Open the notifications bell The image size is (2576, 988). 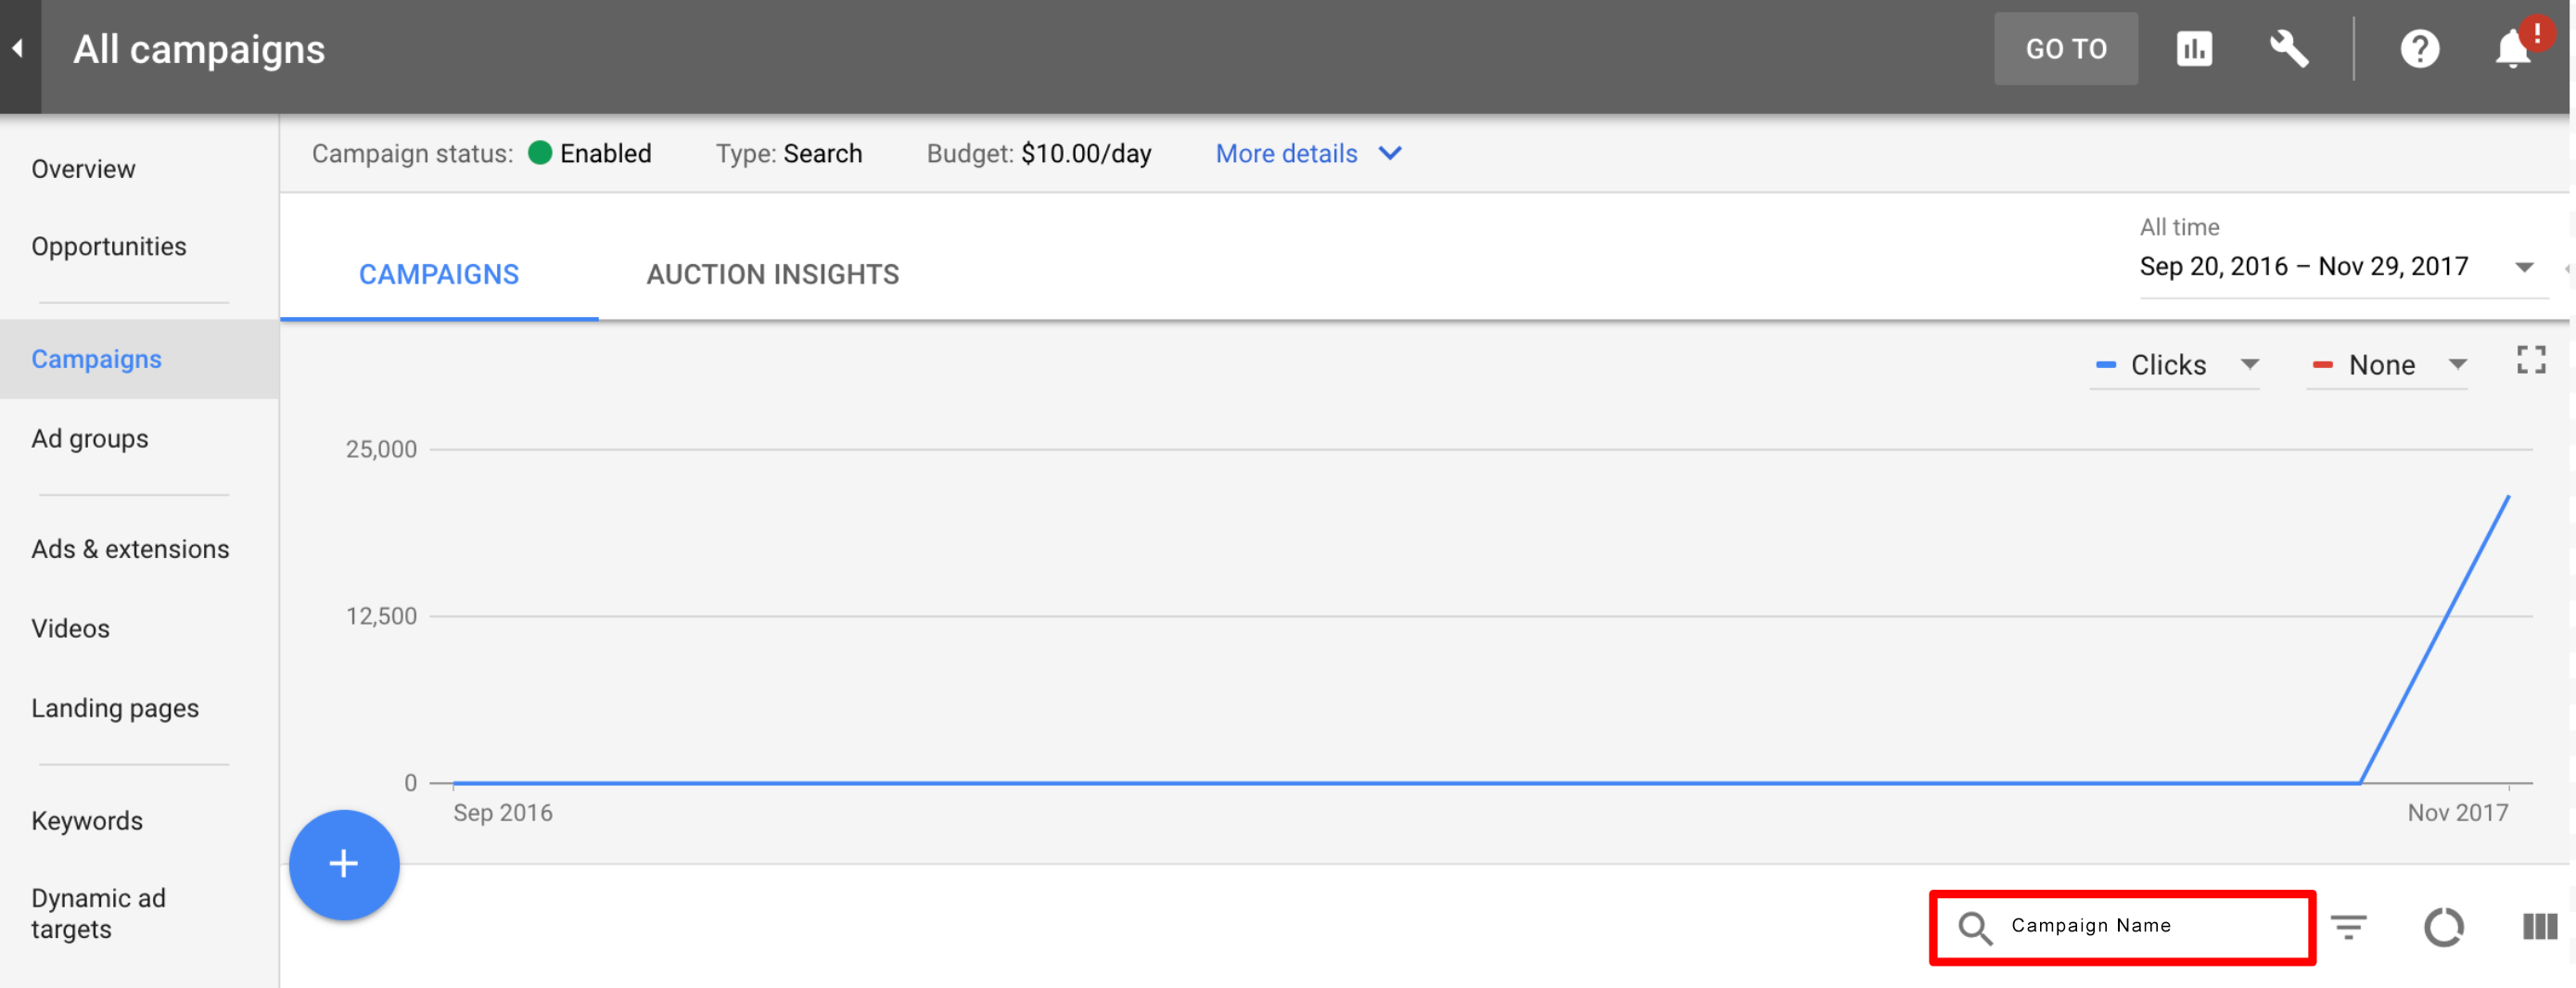coord(2512,49)
